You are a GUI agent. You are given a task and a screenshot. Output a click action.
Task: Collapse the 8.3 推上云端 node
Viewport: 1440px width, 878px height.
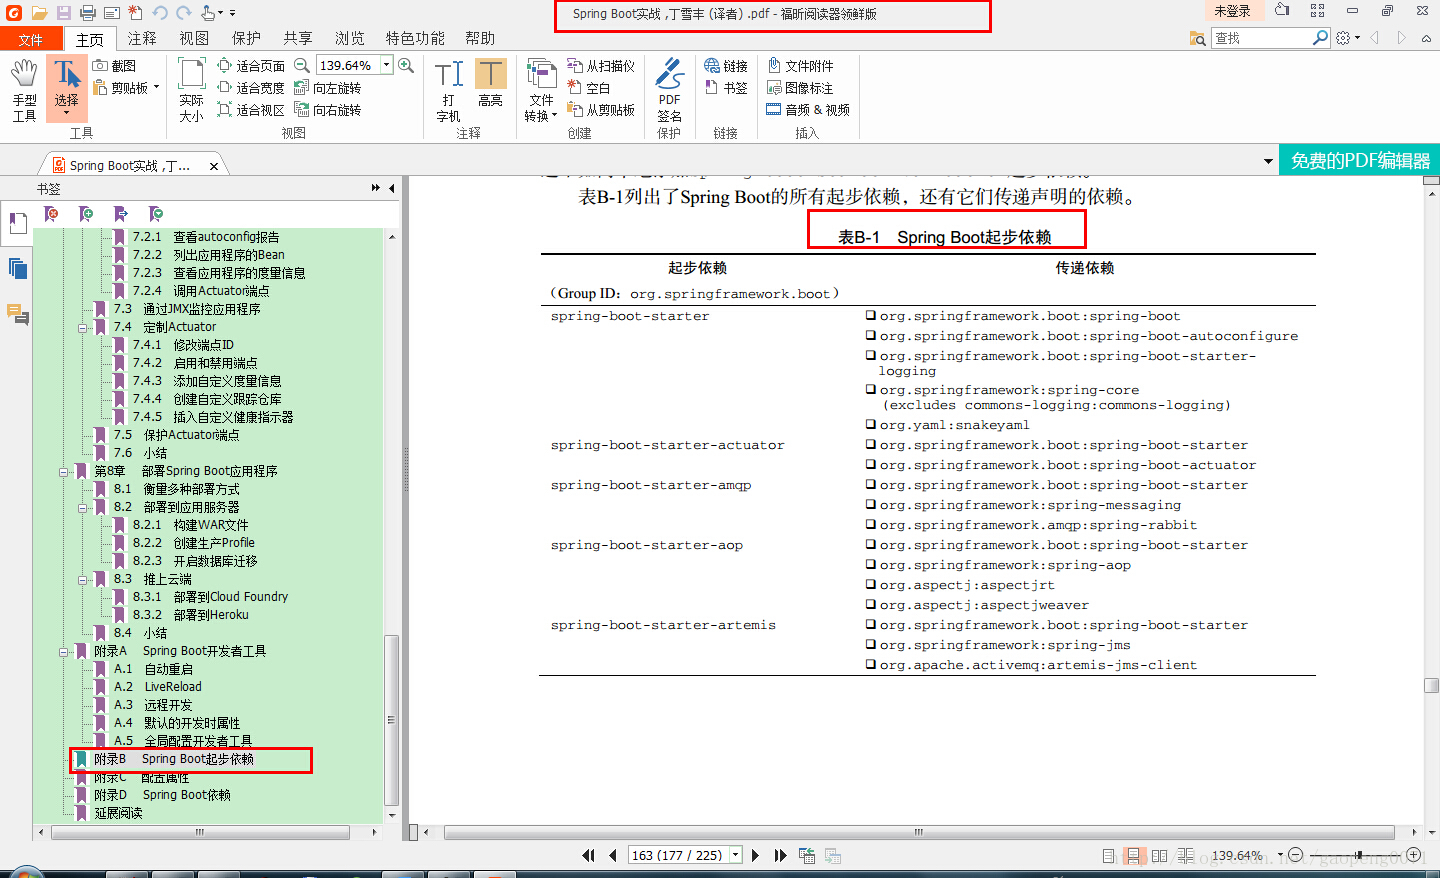83,579
